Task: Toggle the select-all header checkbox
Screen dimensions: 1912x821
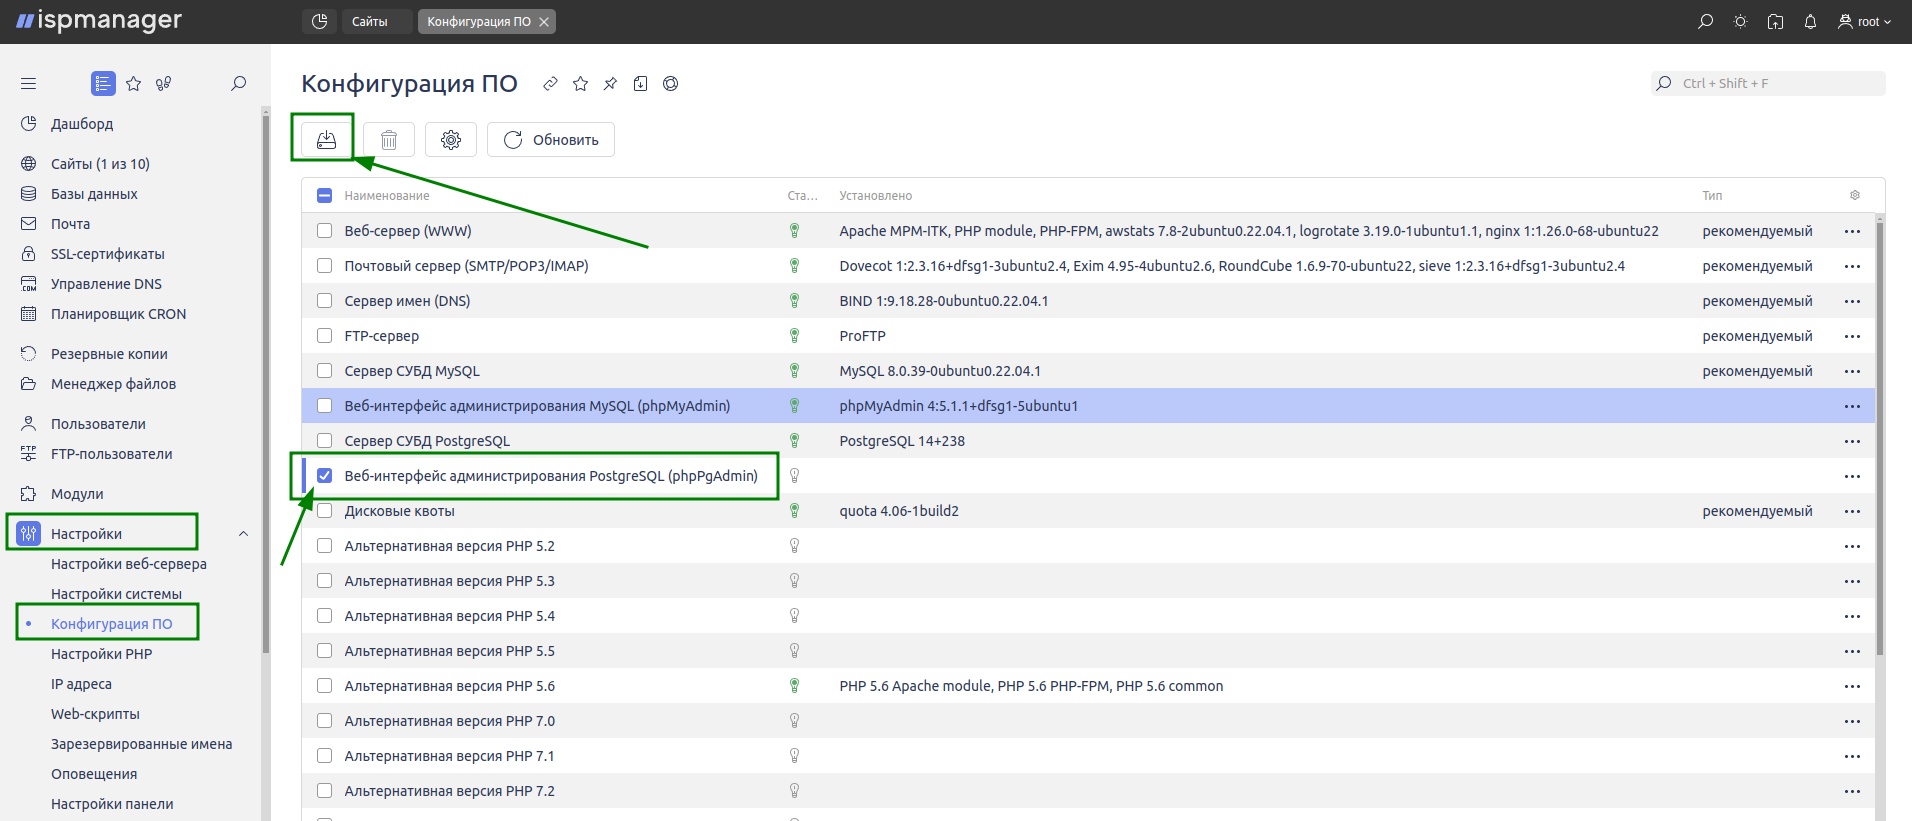Action: pyautogui.click(x=324, y=196)
